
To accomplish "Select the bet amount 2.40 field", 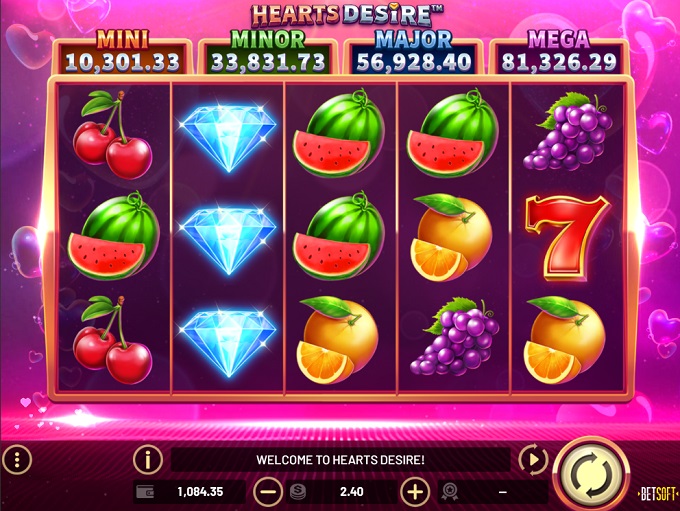I will (x=341, y=492).
